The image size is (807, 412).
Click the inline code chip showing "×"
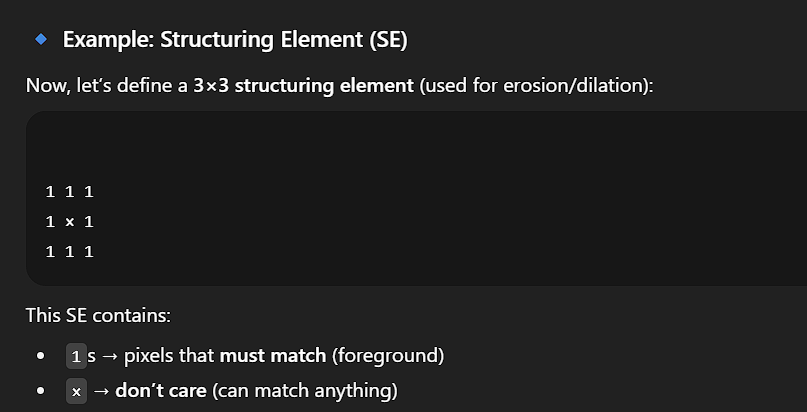(76, 390)
